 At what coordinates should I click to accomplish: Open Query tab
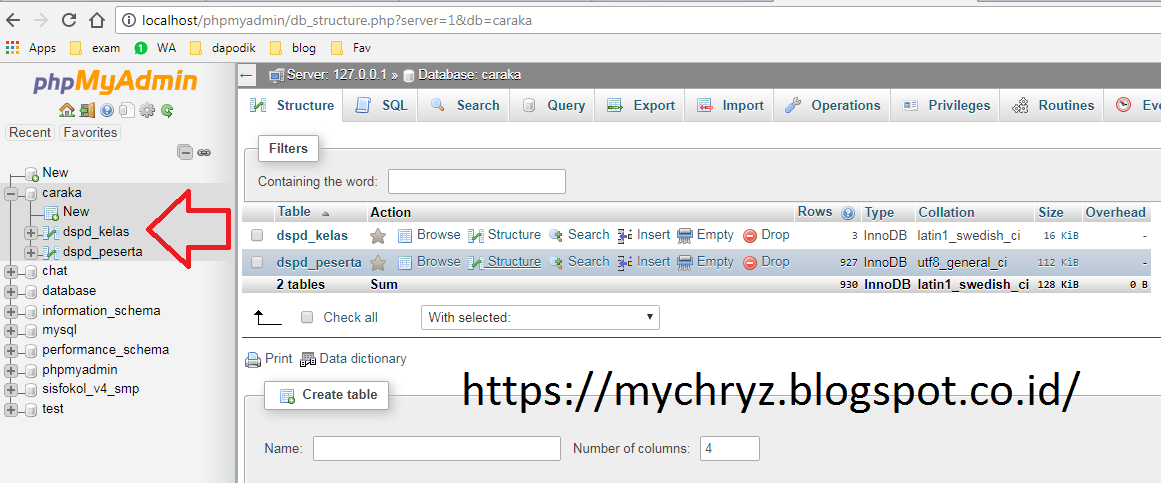coord(552,106)
